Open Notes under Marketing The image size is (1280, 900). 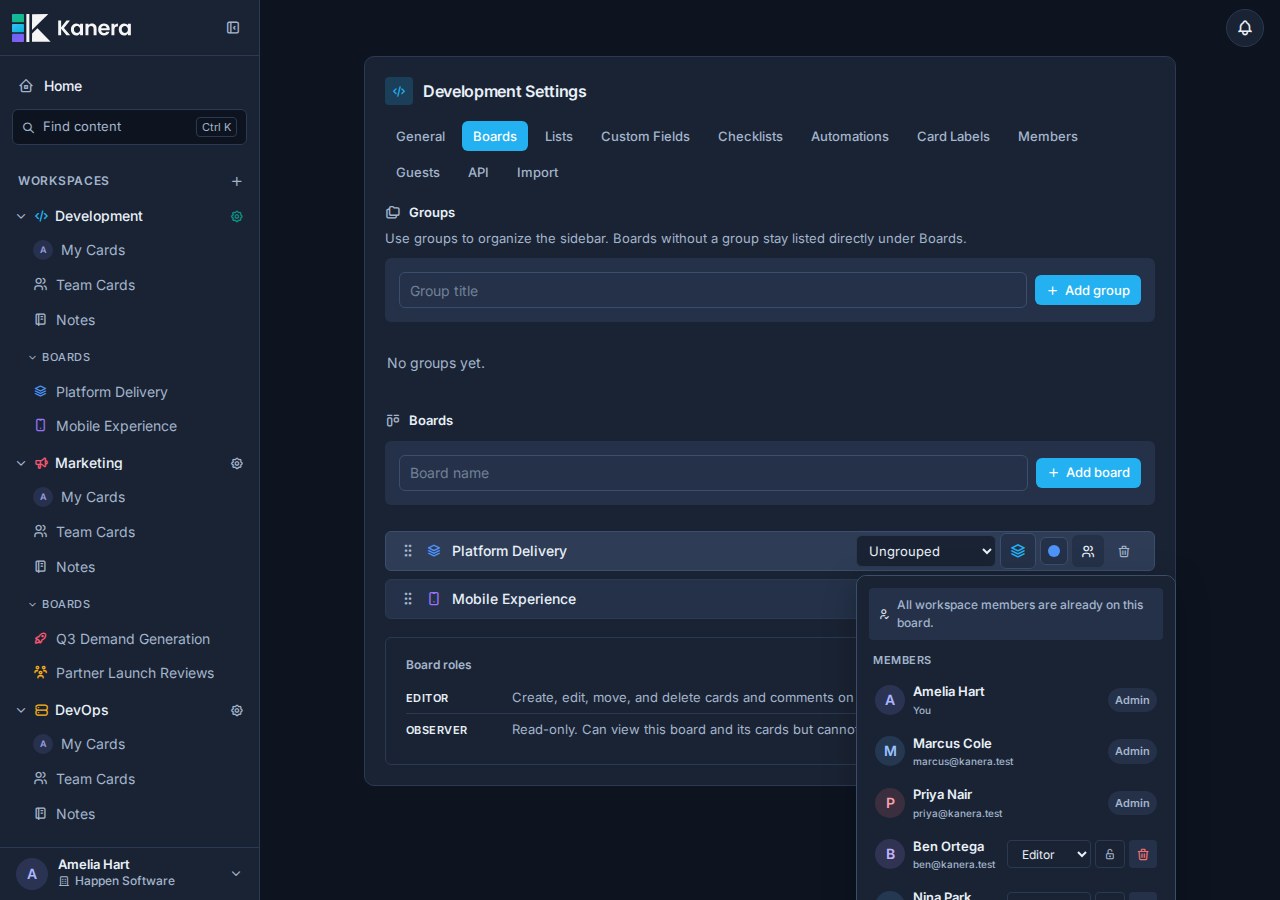coord(75,567)
